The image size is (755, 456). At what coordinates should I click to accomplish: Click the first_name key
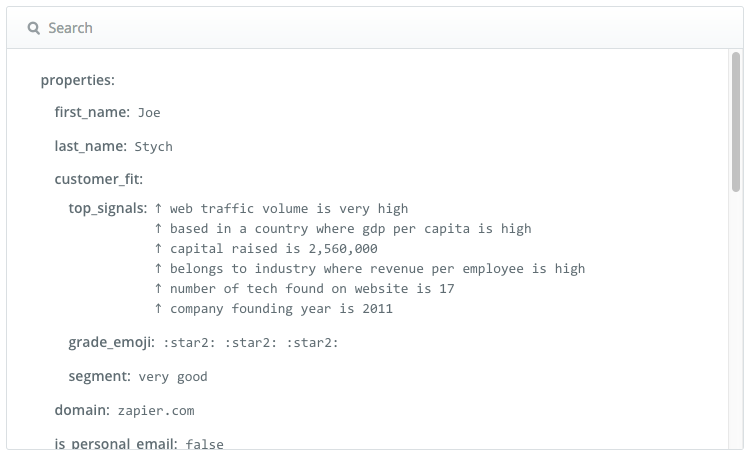coord(92,112)
